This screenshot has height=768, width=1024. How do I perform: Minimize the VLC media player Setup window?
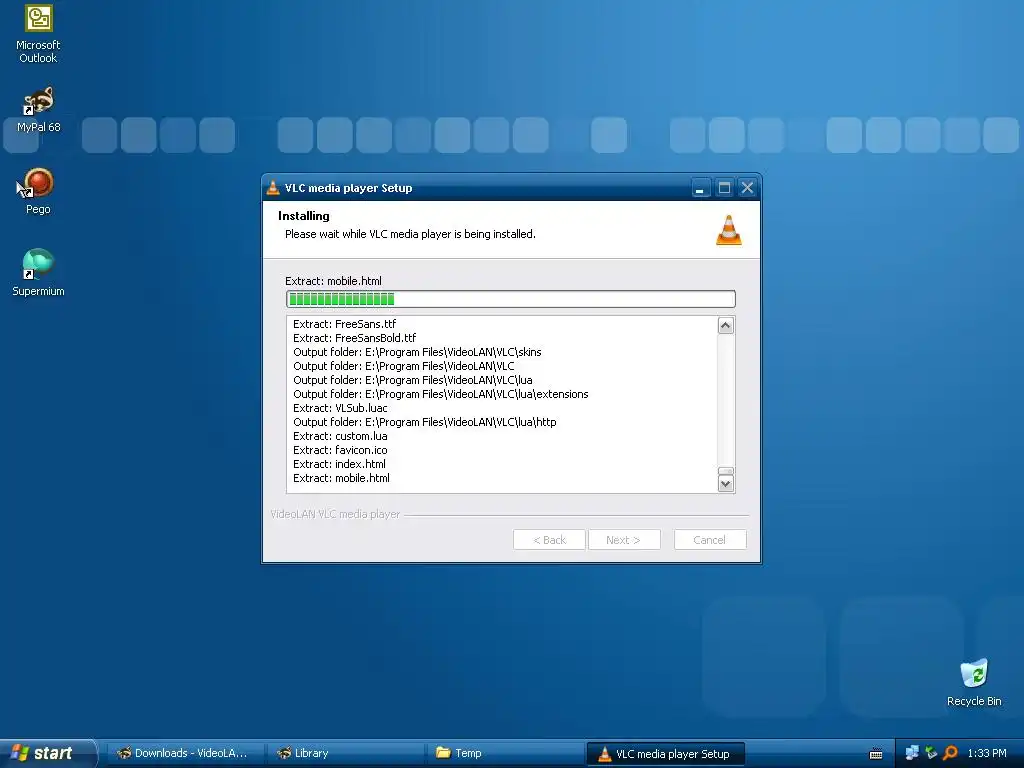(x=700, y=188)
